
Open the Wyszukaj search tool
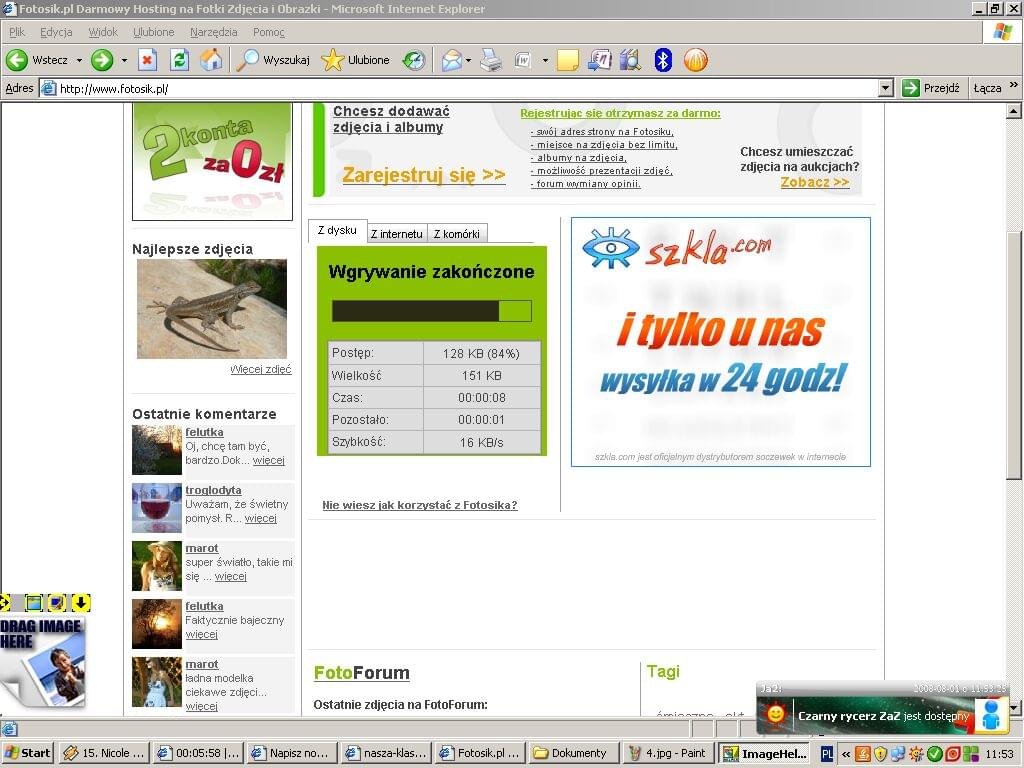pyautogui.click(x=272, y=60)
